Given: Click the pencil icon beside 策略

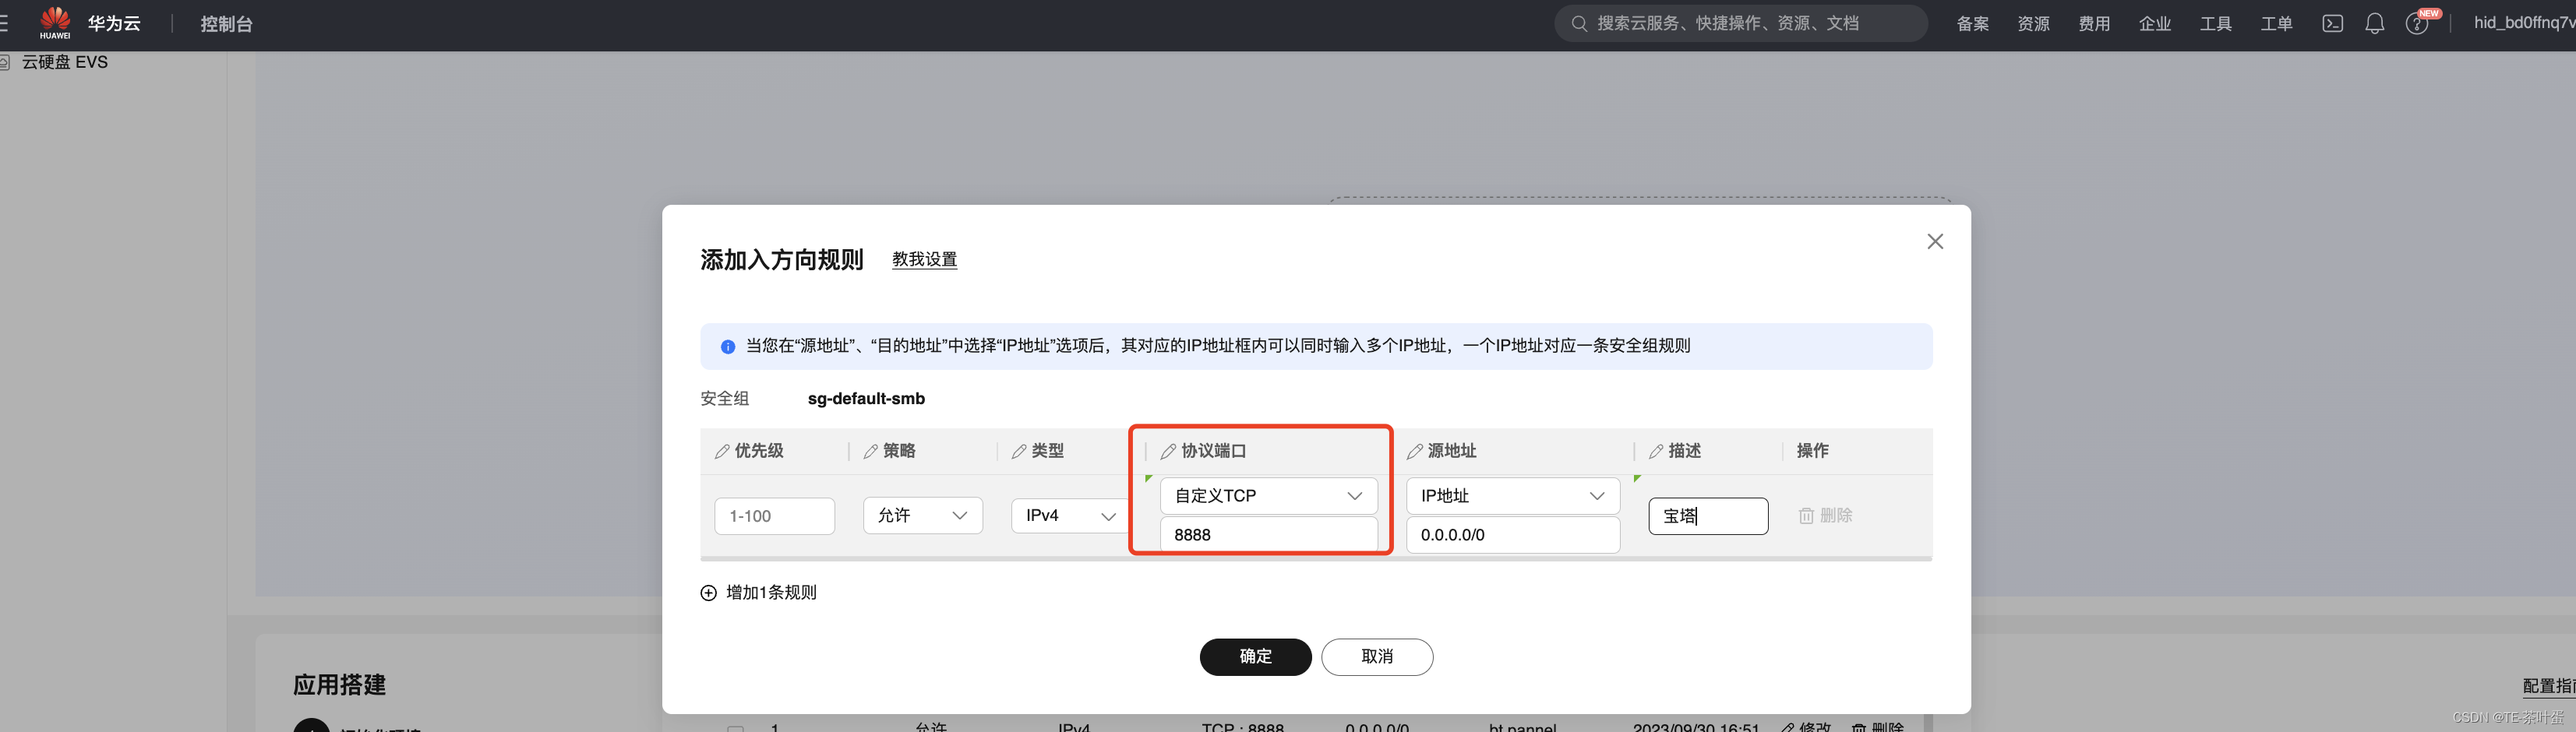Looking at the screenshot, I should pyautogui.click(x=871, y=452).
